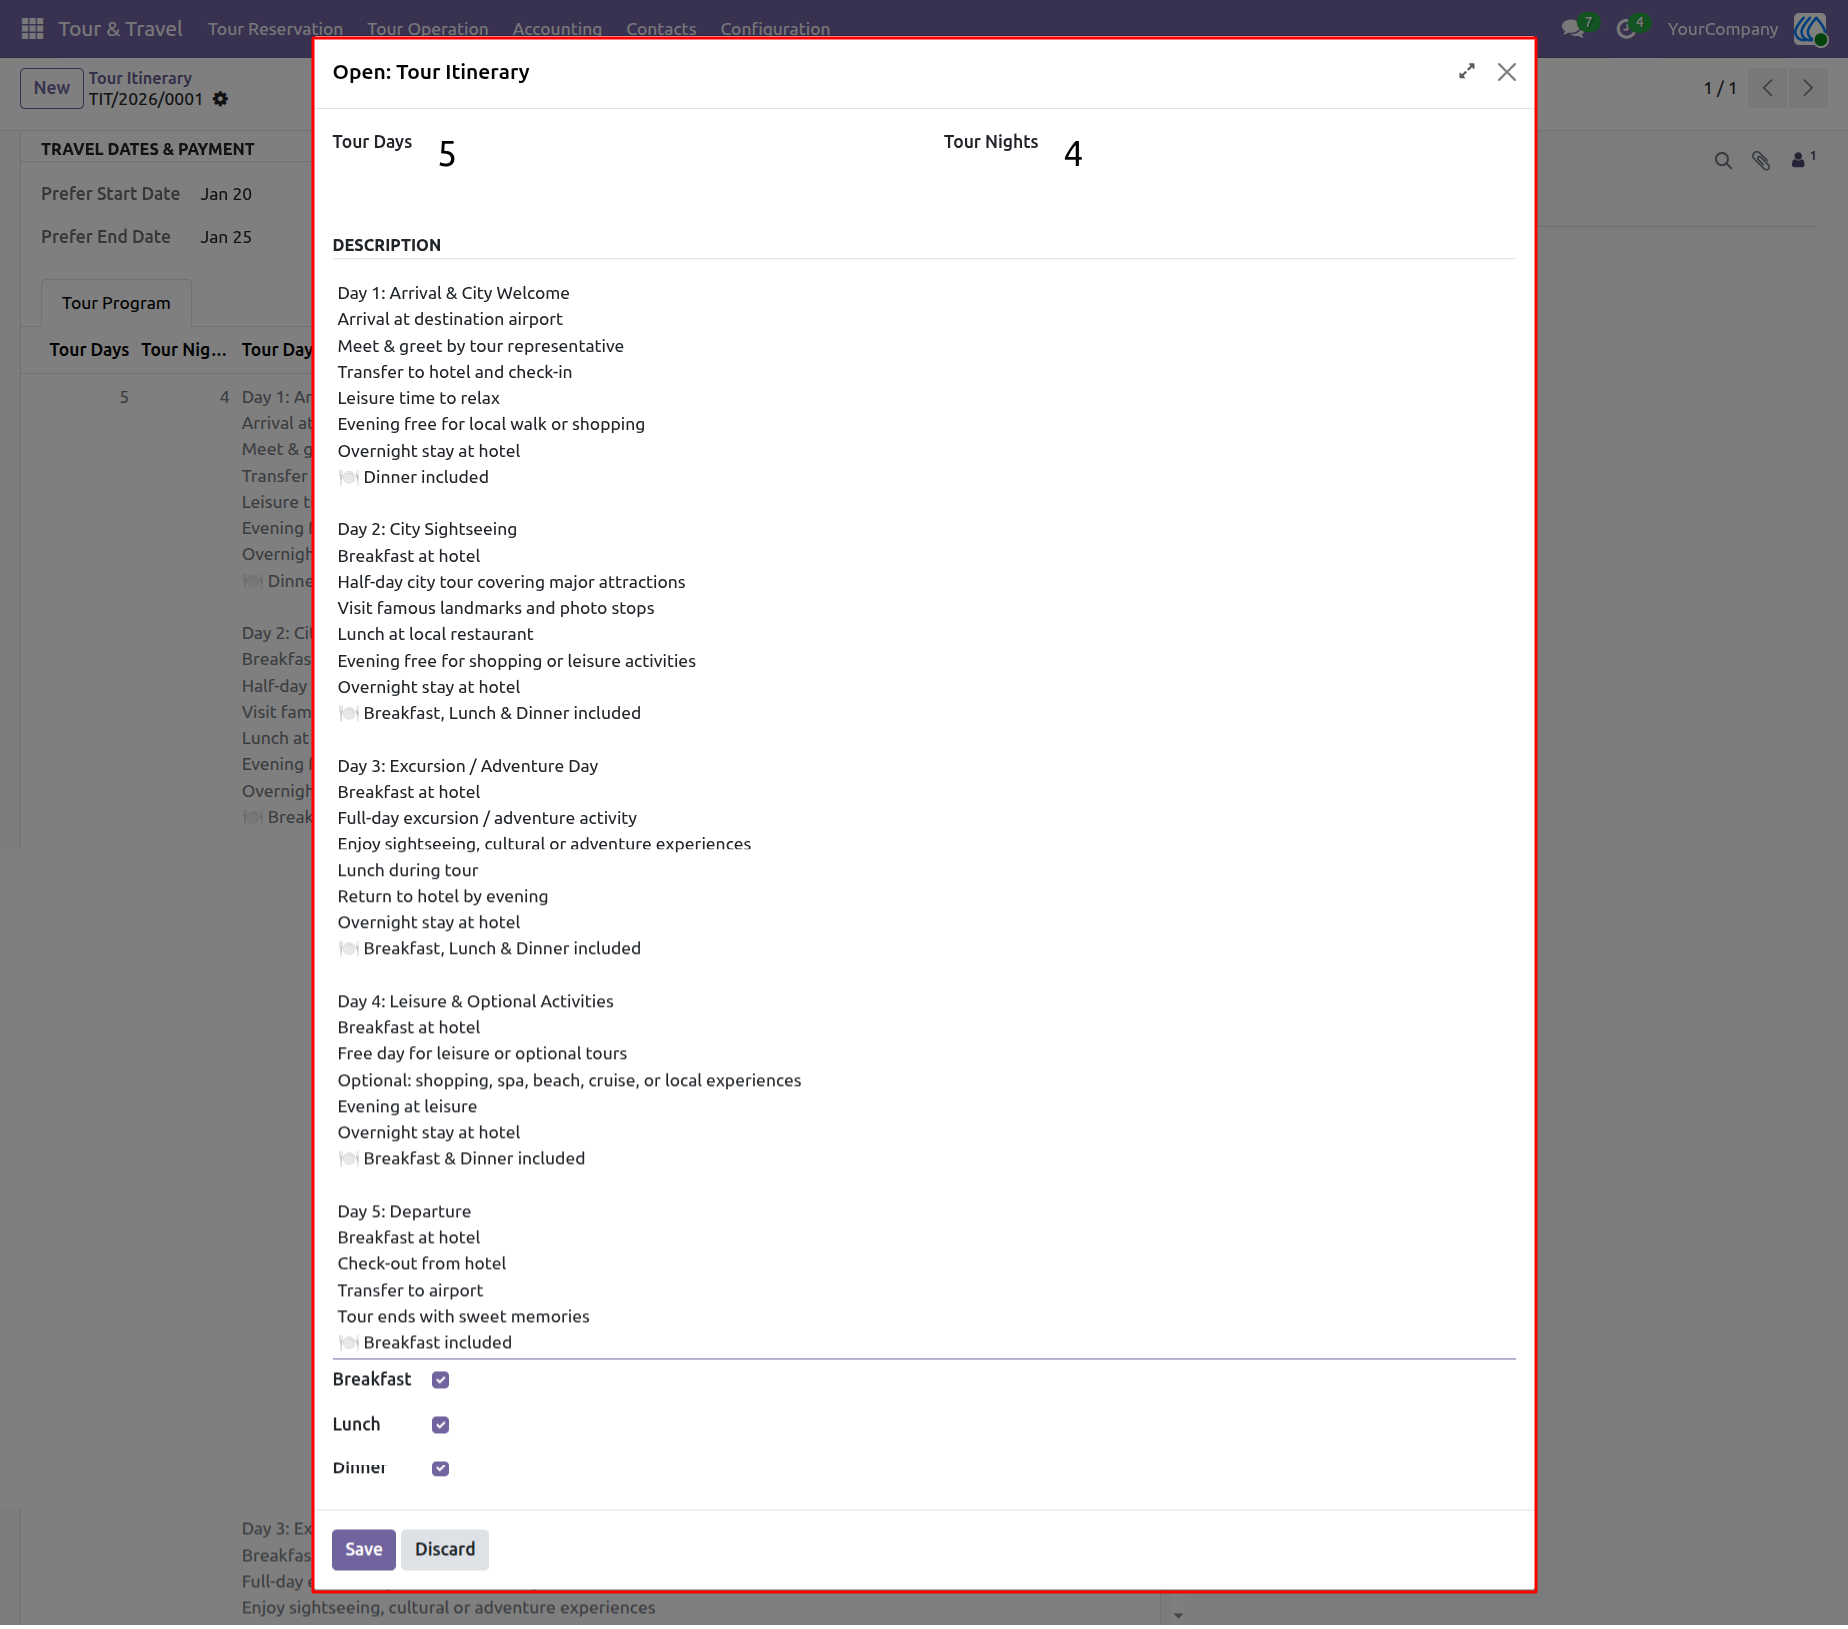Click the record pager 1 / 1 counter
The height and width of the screenshot is (1629, 1848).
(x=1720, y=88)
